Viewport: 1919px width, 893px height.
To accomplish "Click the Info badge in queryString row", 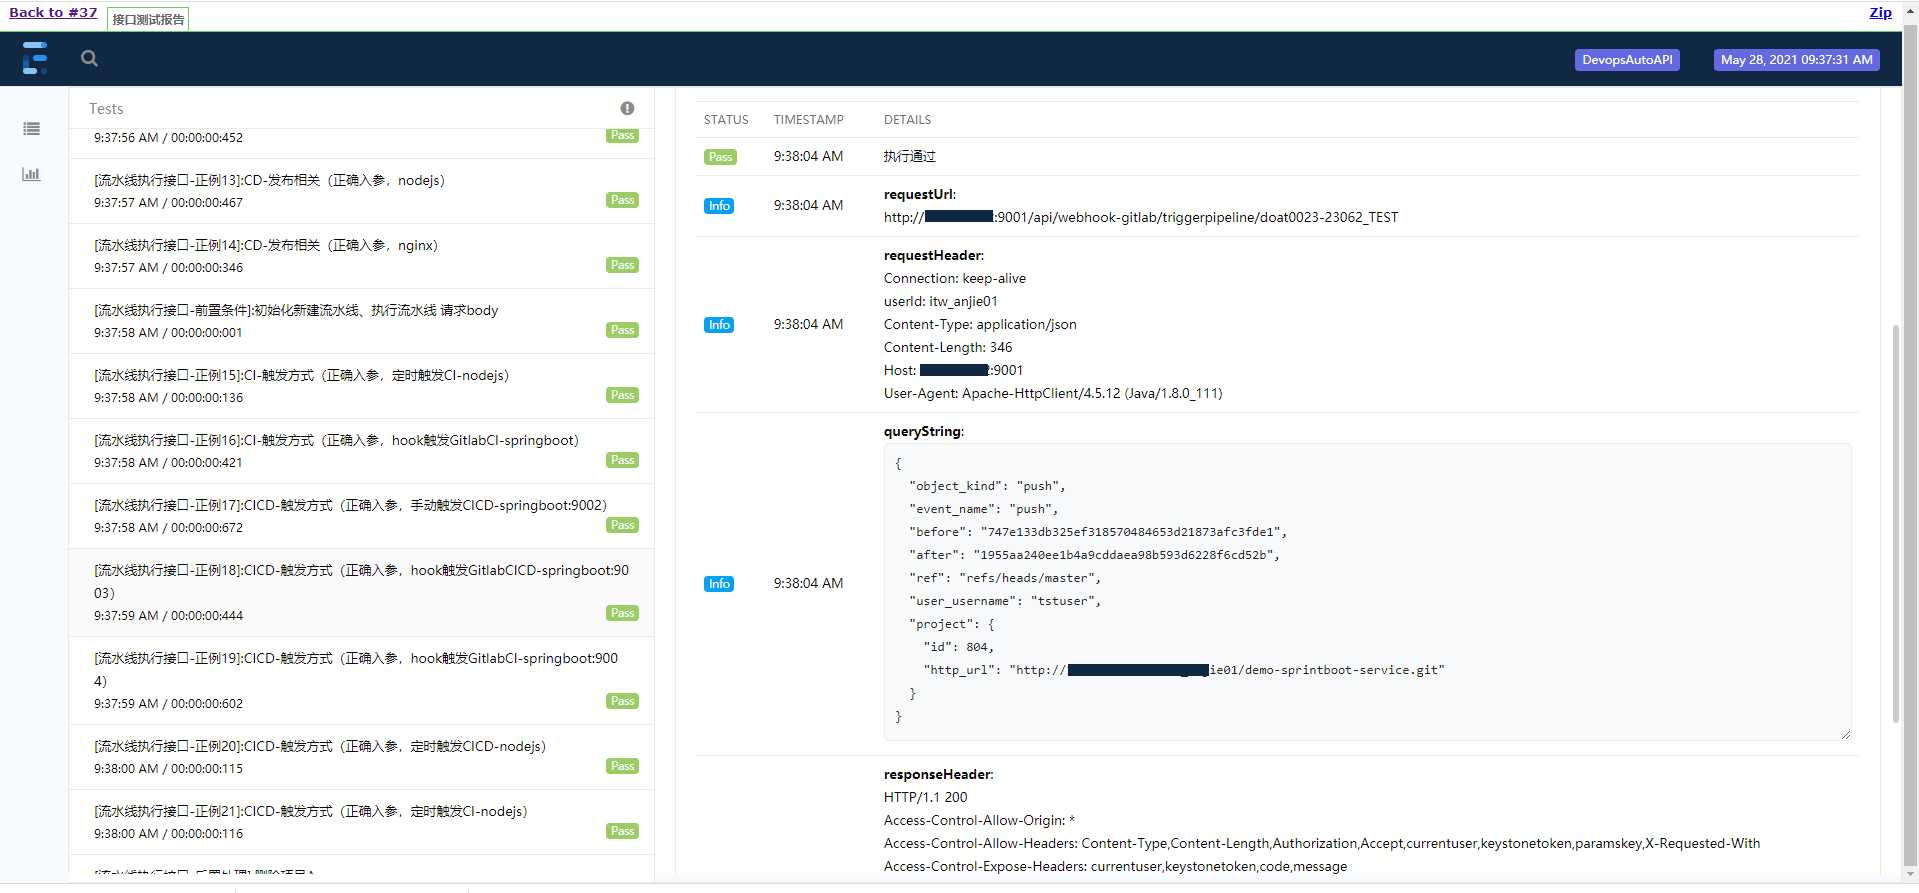I will pyautogui.click(x=719, y=584).
